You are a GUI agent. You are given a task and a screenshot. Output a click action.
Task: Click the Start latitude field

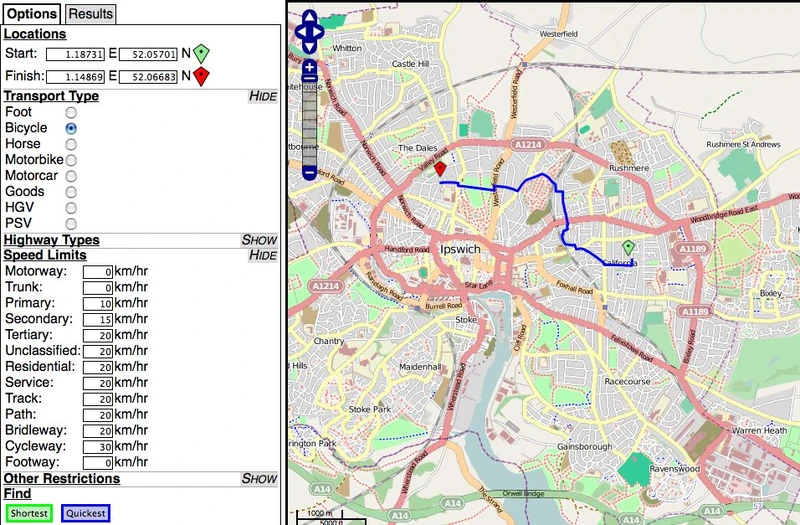(x=148, y=54)
